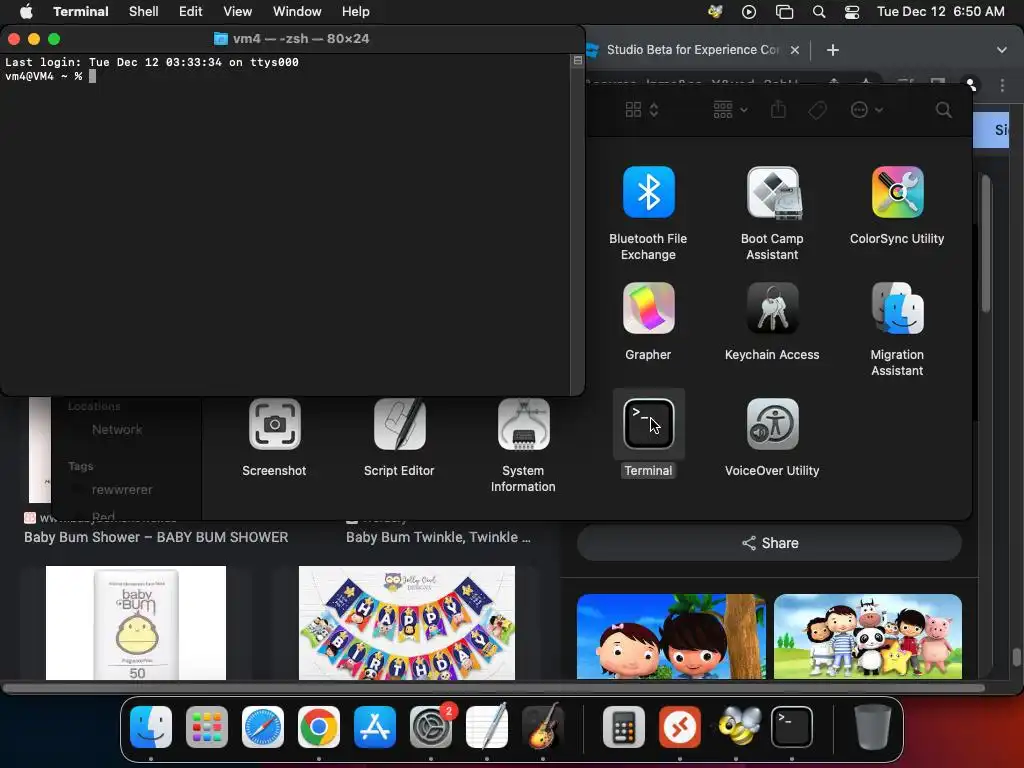
Task: Open Finder group-by dropdown
Action: (x=730, y=110)
